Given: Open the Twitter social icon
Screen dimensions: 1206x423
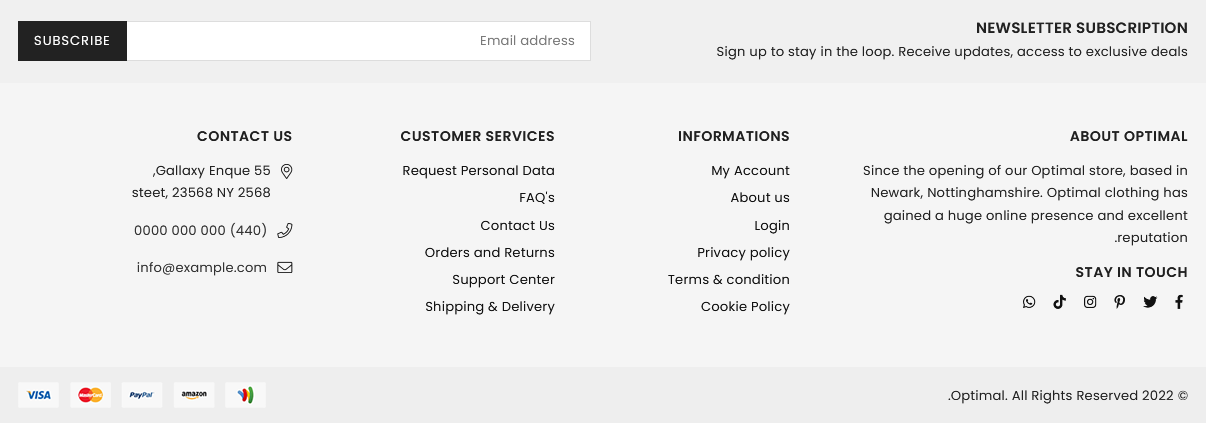Looking at the screenshot, I should point(1150,302).
